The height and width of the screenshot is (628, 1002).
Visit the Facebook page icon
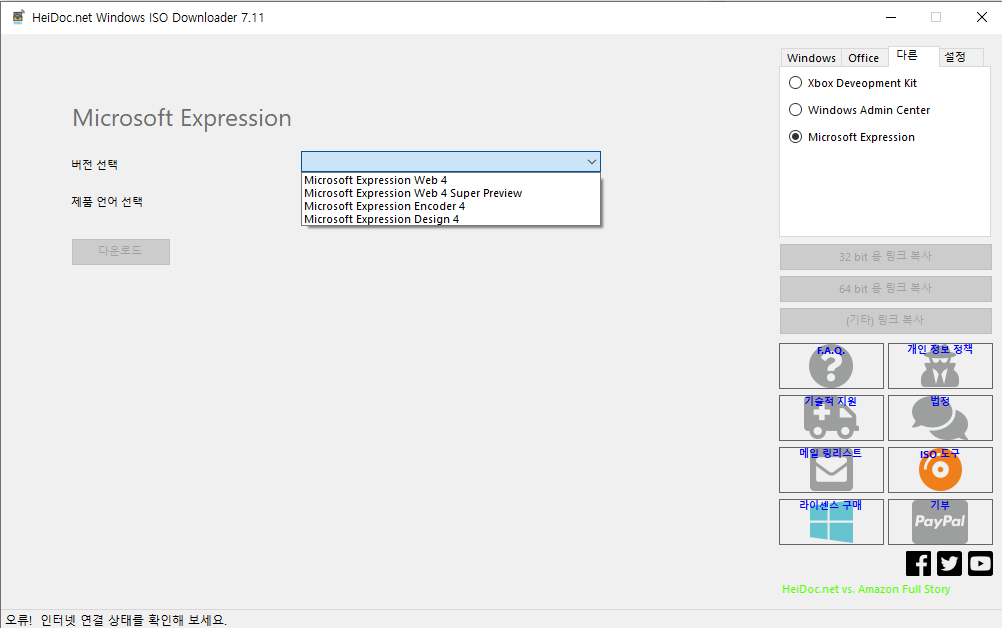[x=918, y=563]
